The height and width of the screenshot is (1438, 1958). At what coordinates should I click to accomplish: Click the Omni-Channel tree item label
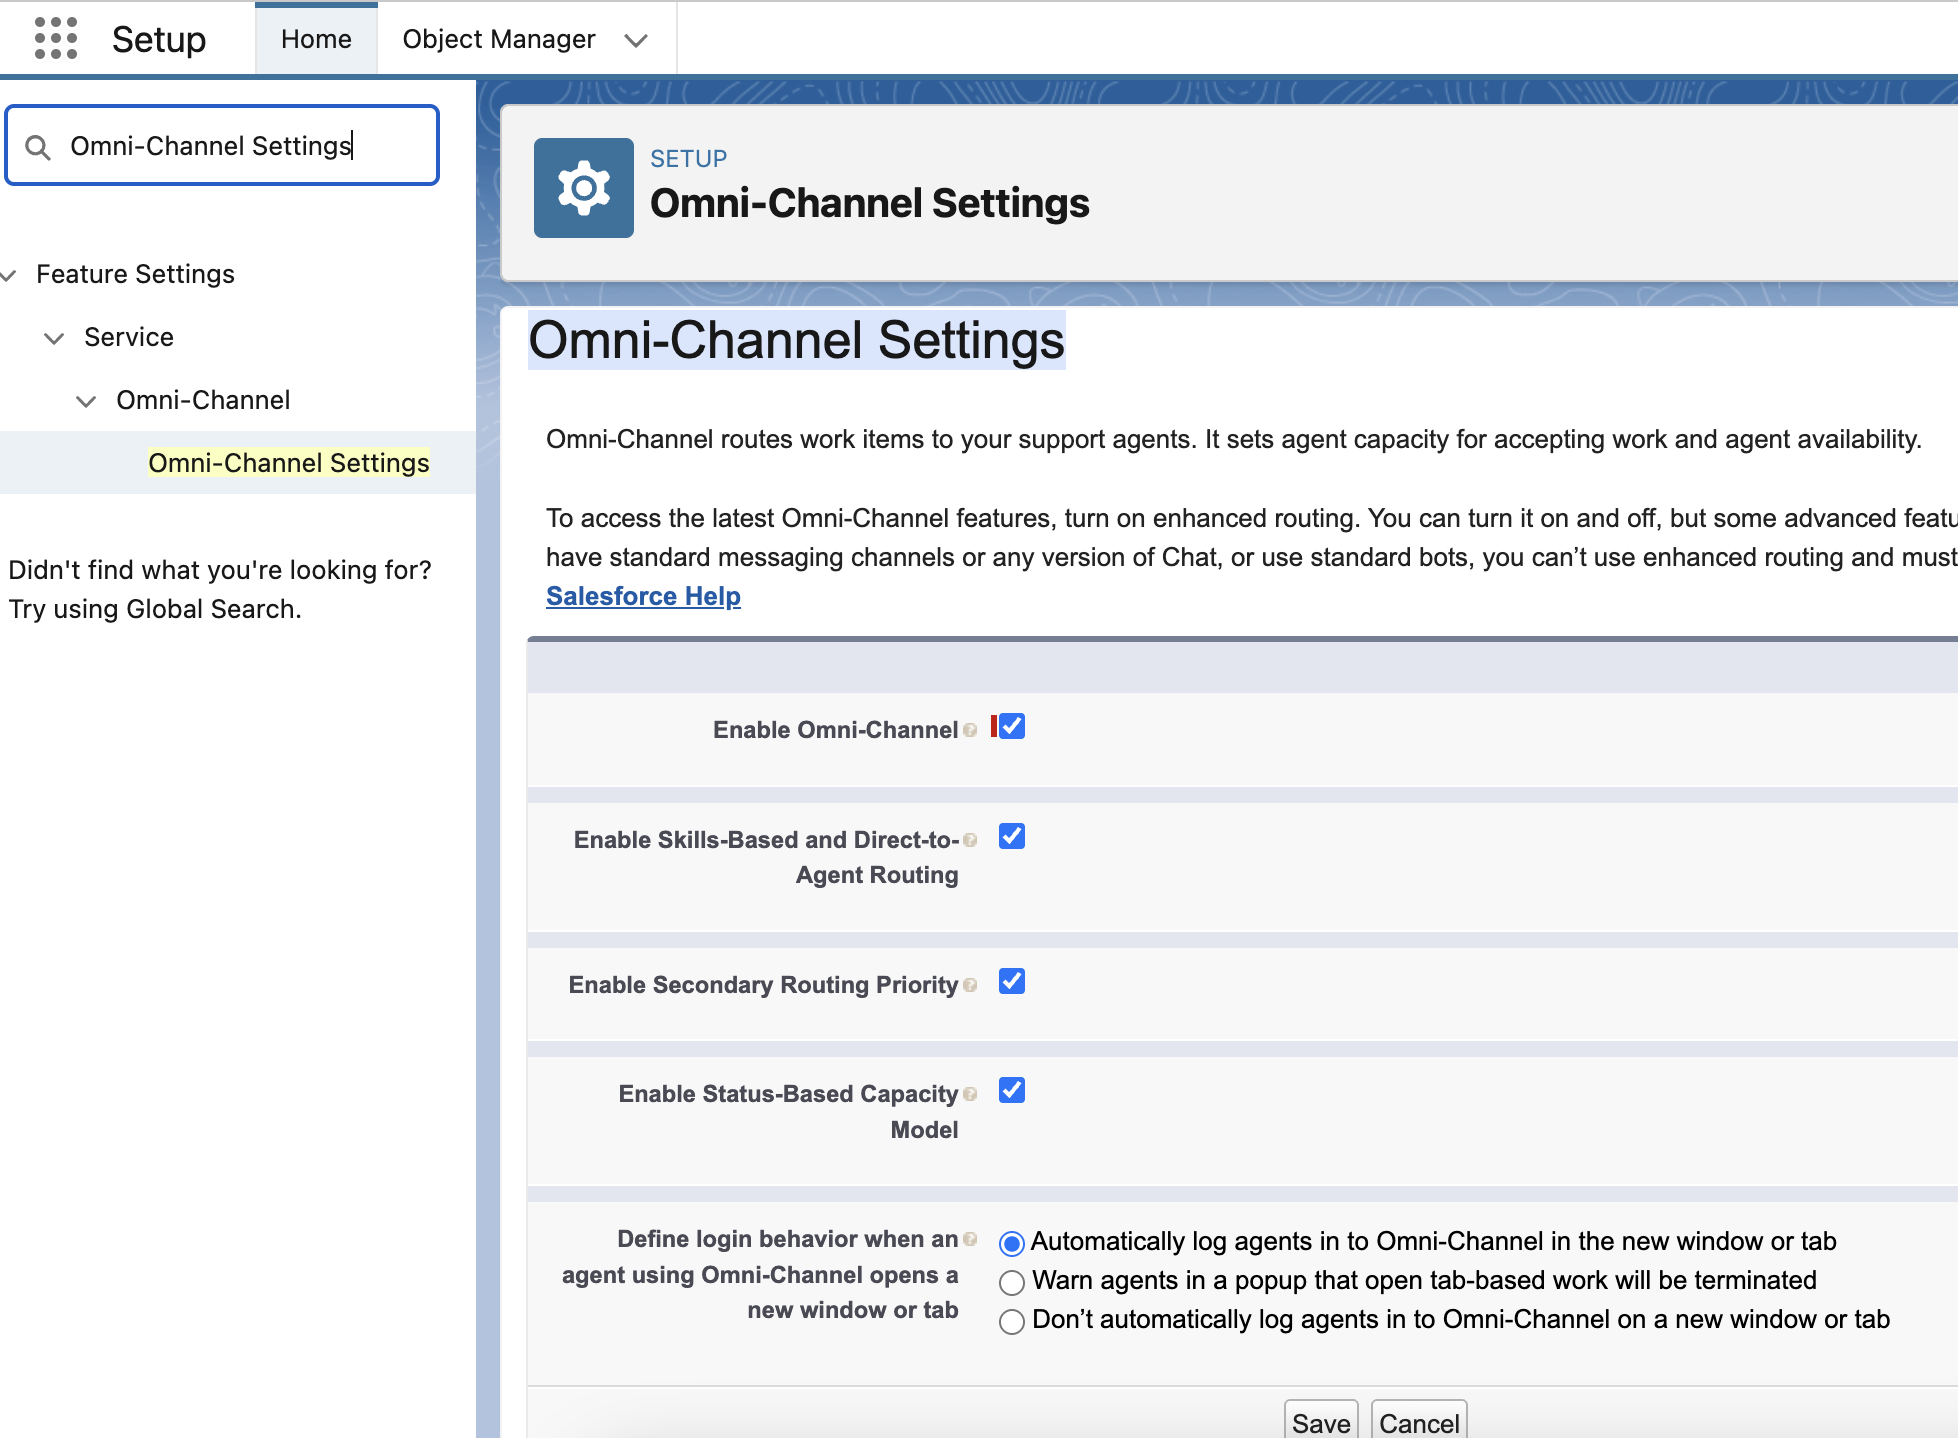click(x=203, y=400)
